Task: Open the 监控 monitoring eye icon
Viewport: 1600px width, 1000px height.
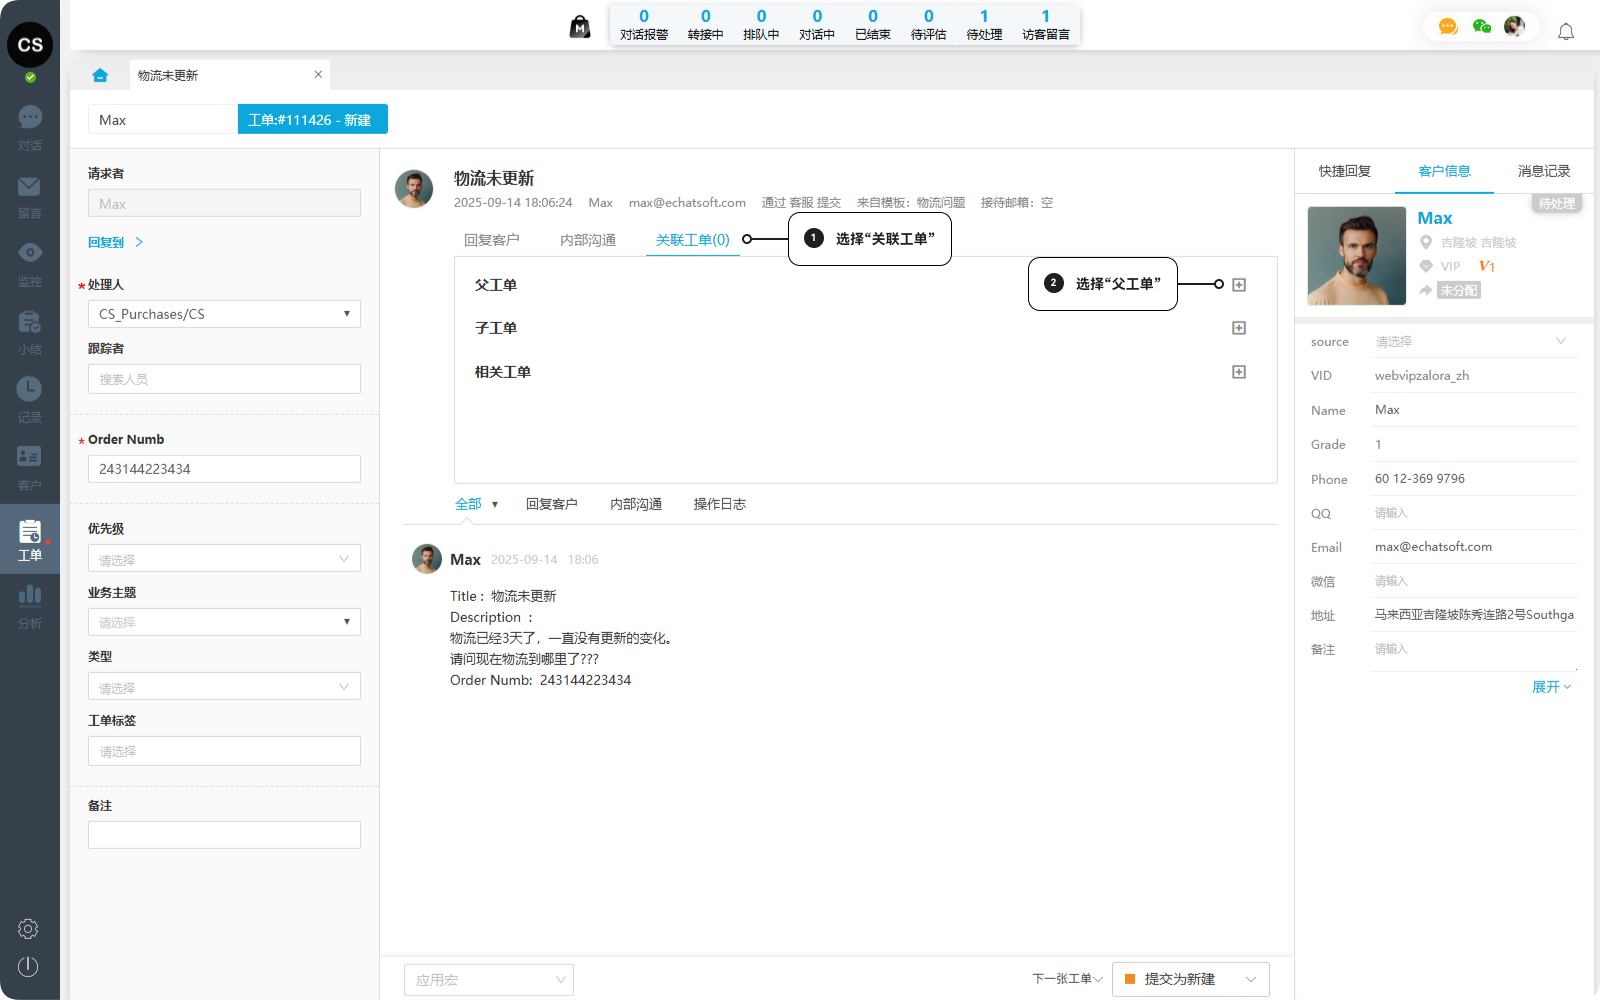Action: (x=30, y=254)
